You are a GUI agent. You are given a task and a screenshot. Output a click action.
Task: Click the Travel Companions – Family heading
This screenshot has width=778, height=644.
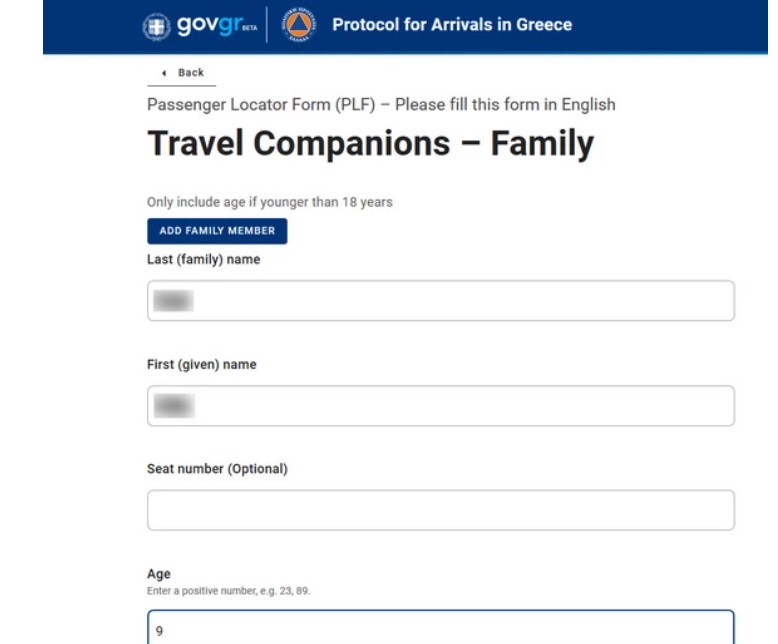(370, 144)
